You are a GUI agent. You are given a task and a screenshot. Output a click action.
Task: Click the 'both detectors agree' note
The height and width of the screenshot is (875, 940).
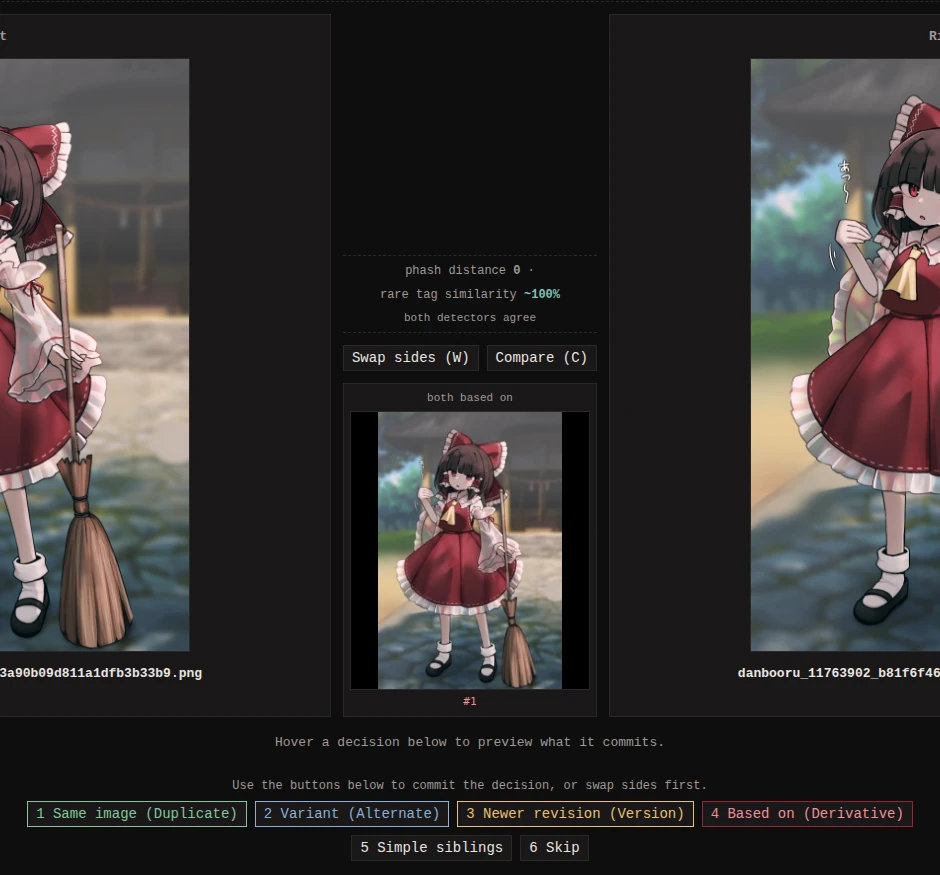(470, 318)
